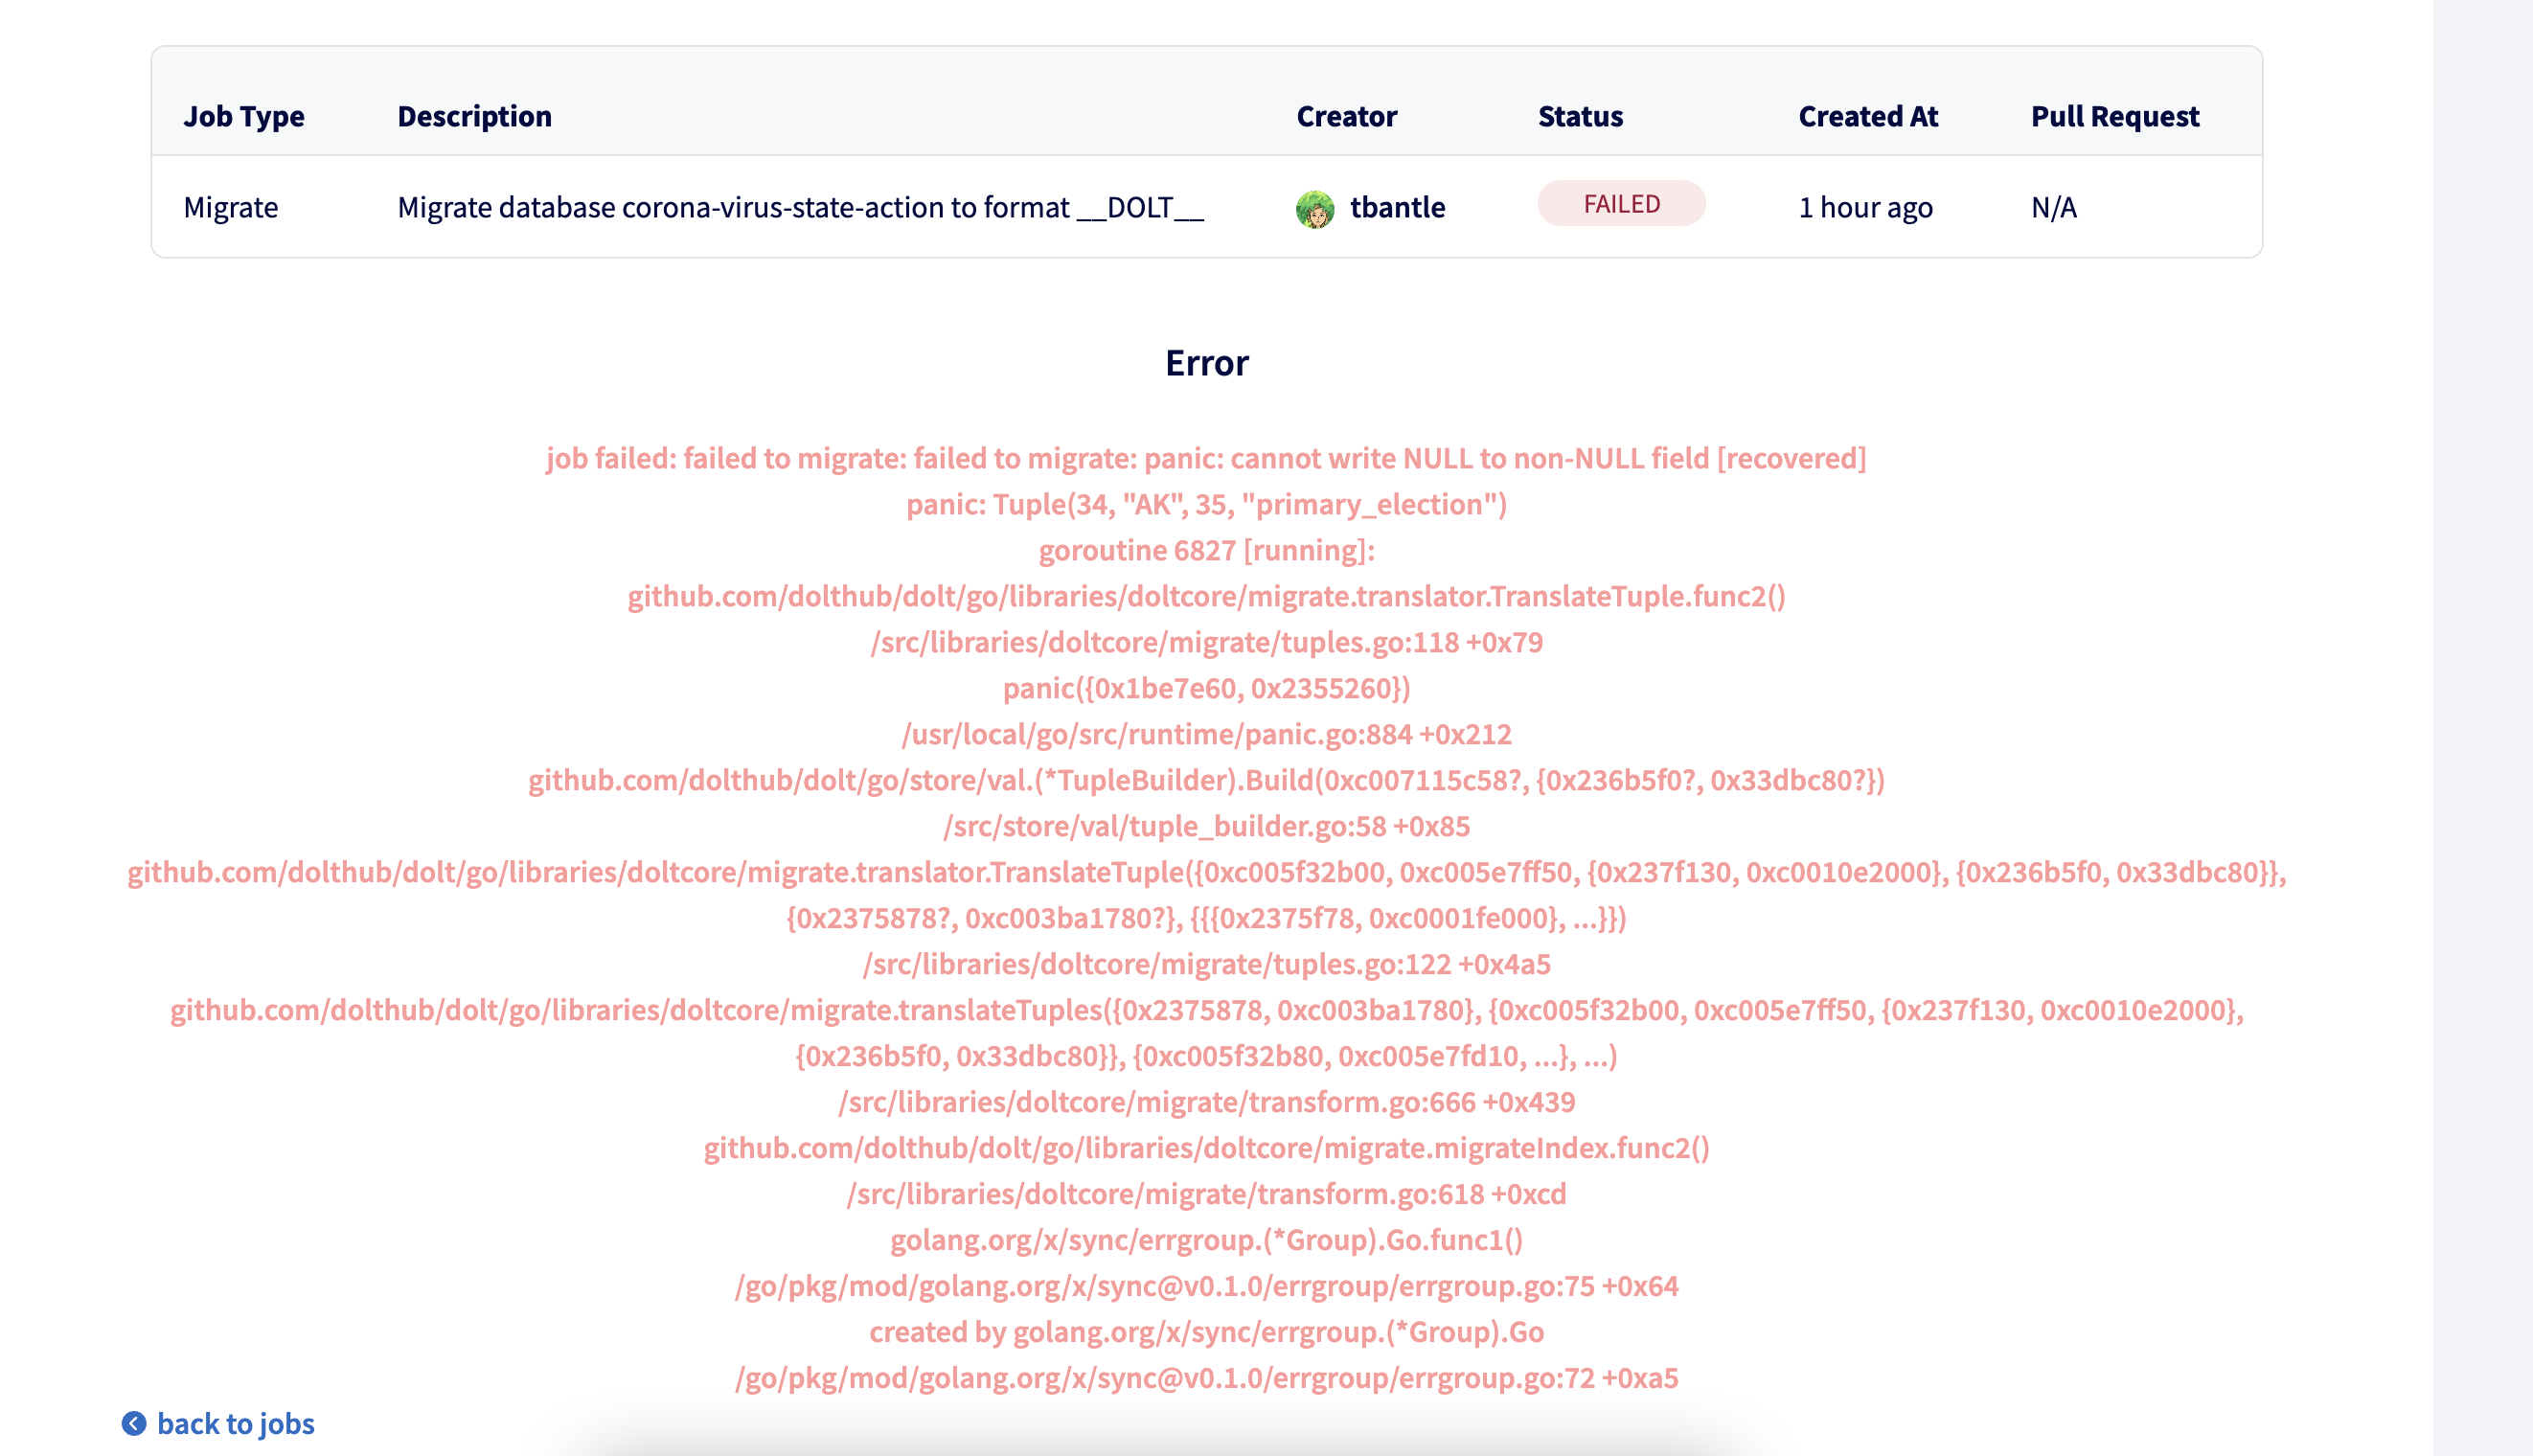The image size is (2533, 1456).
Task: Click tbantle's profile avatar
Action: point(1315,207)
